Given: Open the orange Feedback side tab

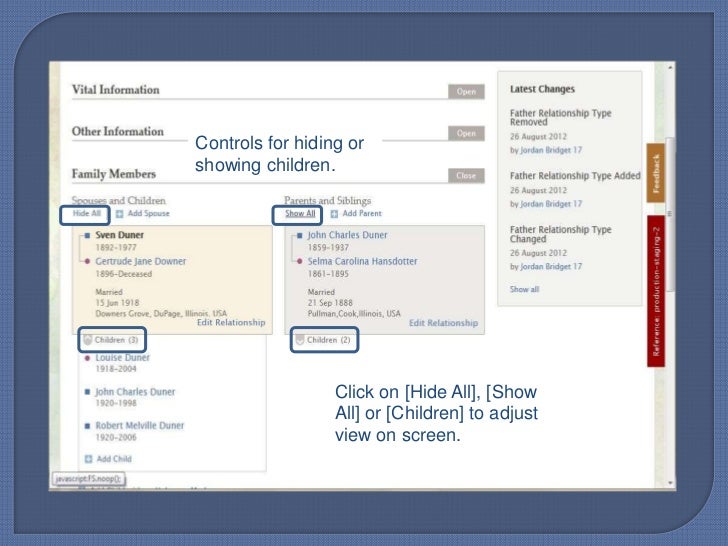Looking at the screenshot, I should [x=656, y=173].
